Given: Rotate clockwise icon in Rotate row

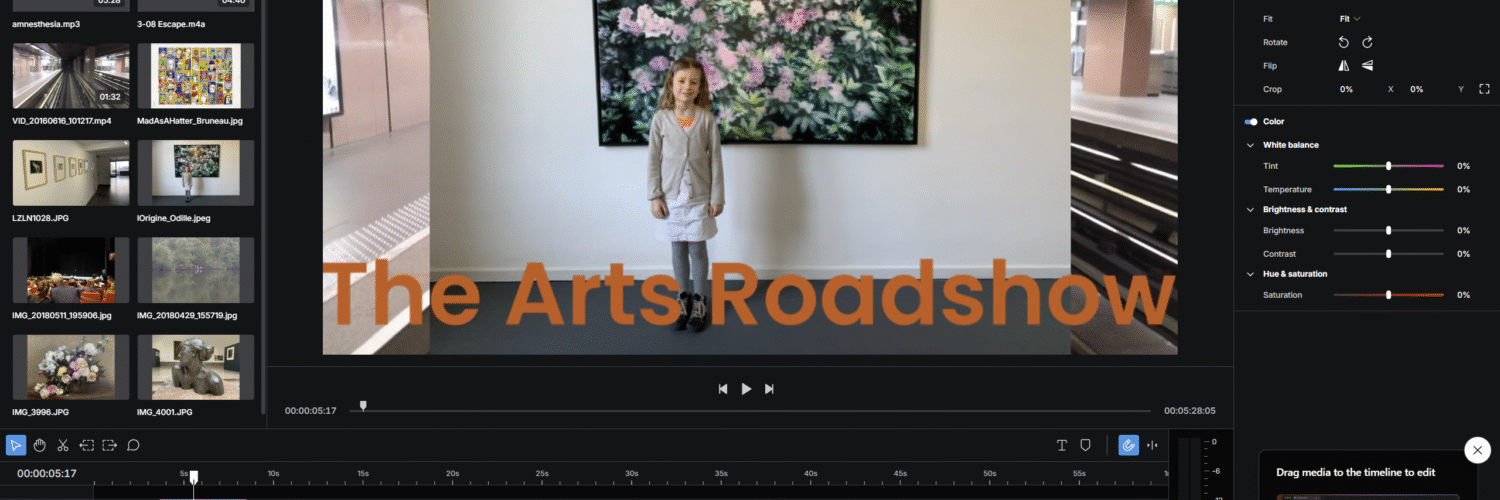Looking at the screenshot, I should [1367, 42].
